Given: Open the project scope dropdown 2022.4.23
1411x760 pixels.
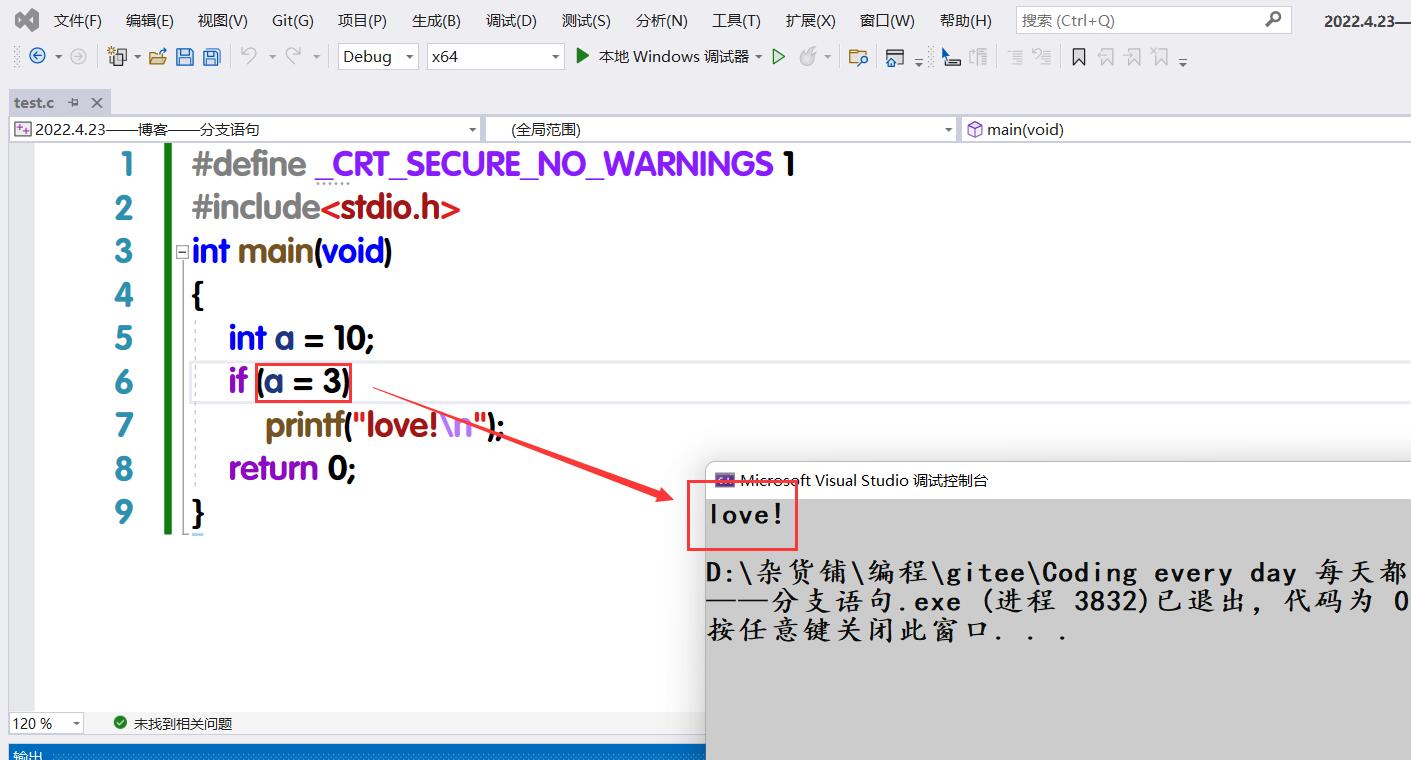Looking at the screenshot, I should (x=246, y=129).
